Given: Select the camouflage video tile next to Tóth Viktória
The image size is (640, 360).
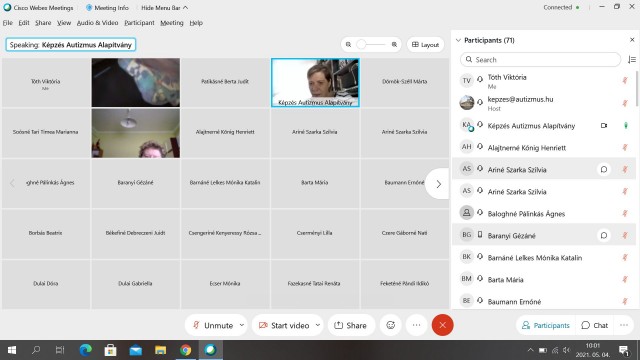Looking at the screenshot, I should point(136,82).
